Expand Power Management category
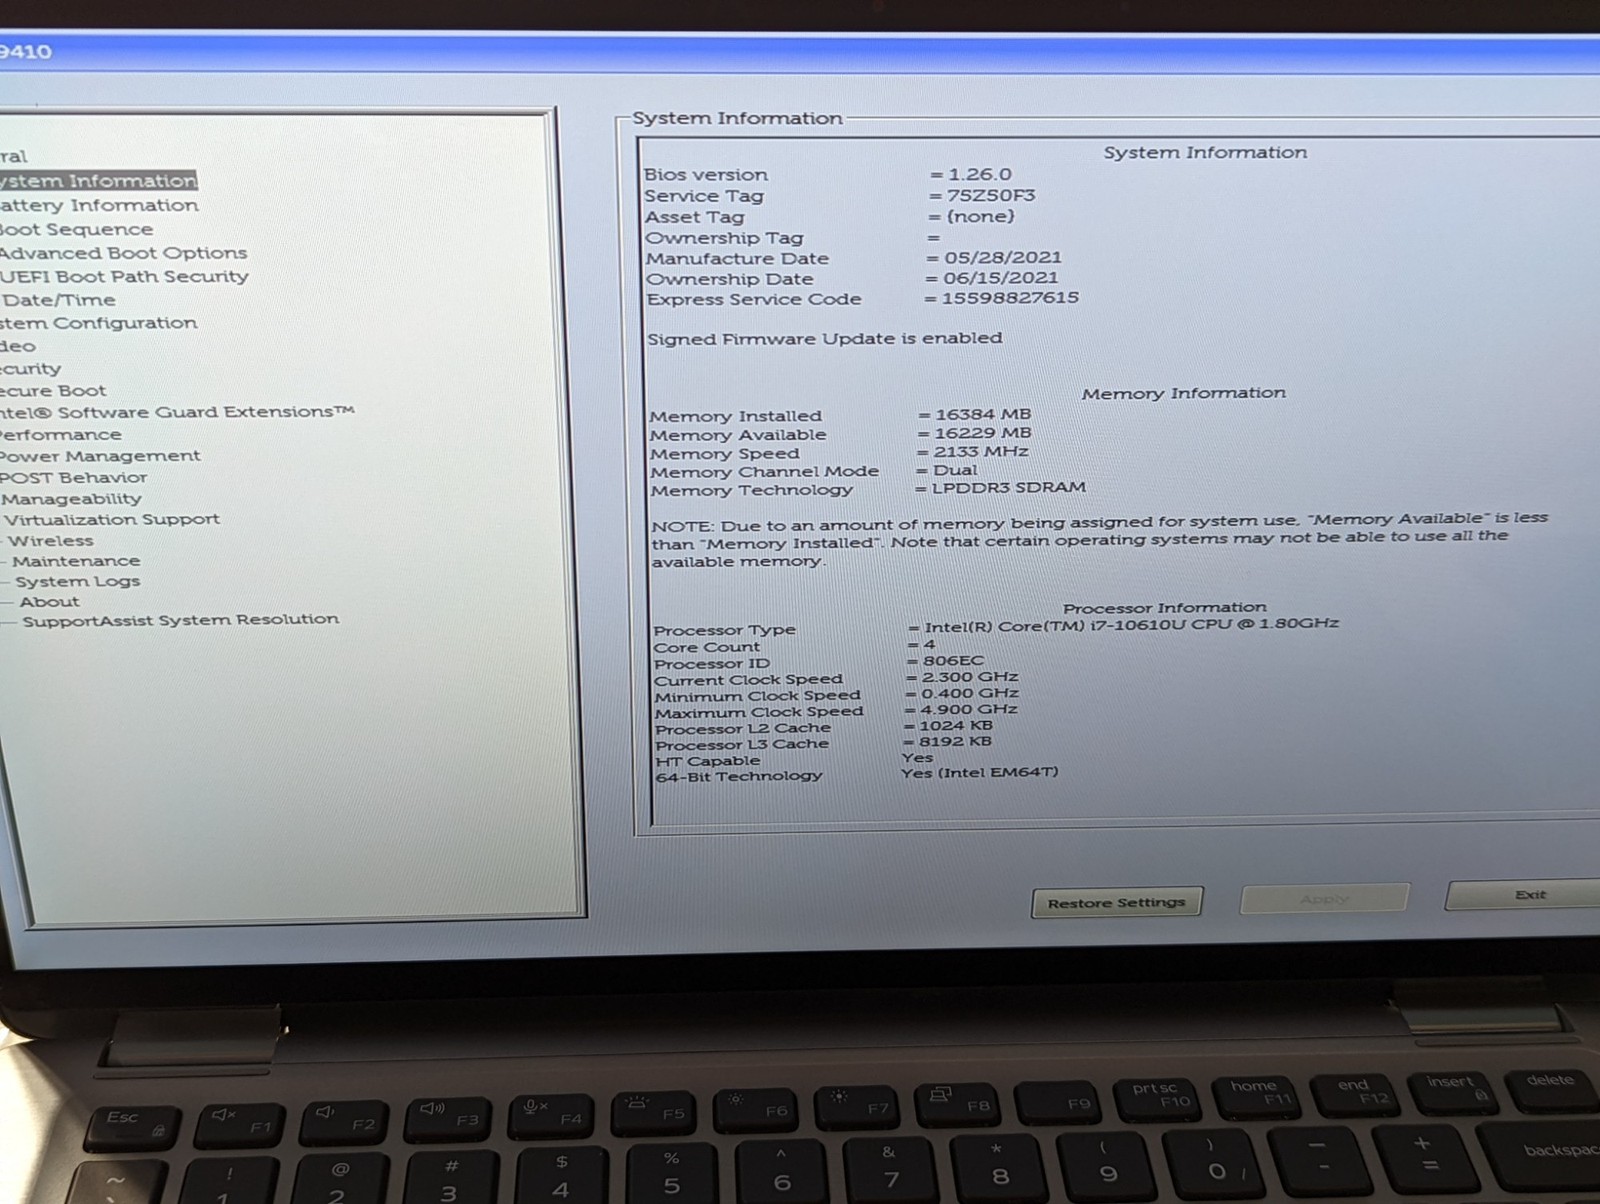The image size is (1600, 1204). click(x=100, y=456)
